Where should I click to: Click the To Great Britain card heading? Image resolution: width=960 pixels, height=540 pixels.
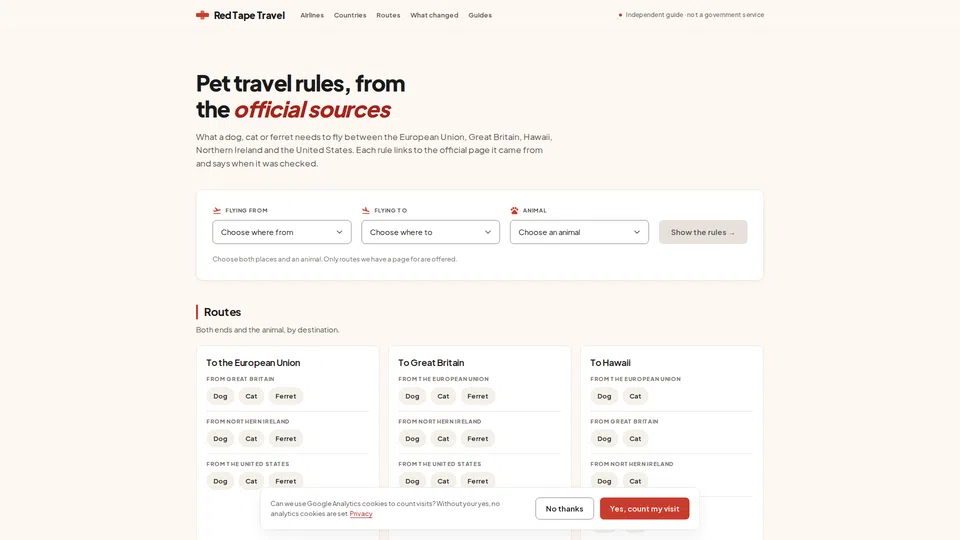(x=431, y=362)
